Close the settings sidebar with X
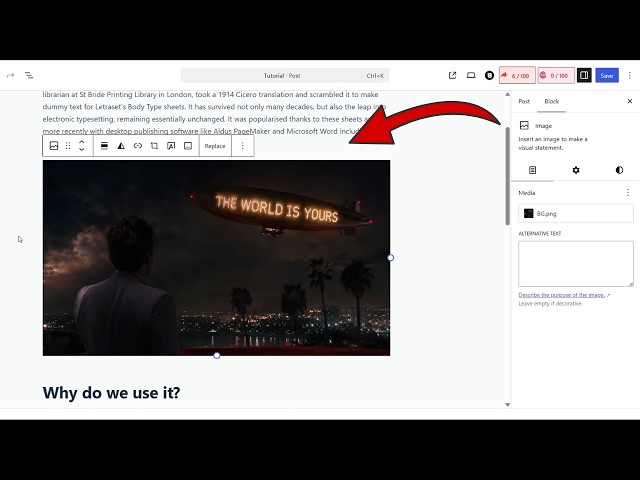The height and width of the screenshot is (480, 640). 630,101
